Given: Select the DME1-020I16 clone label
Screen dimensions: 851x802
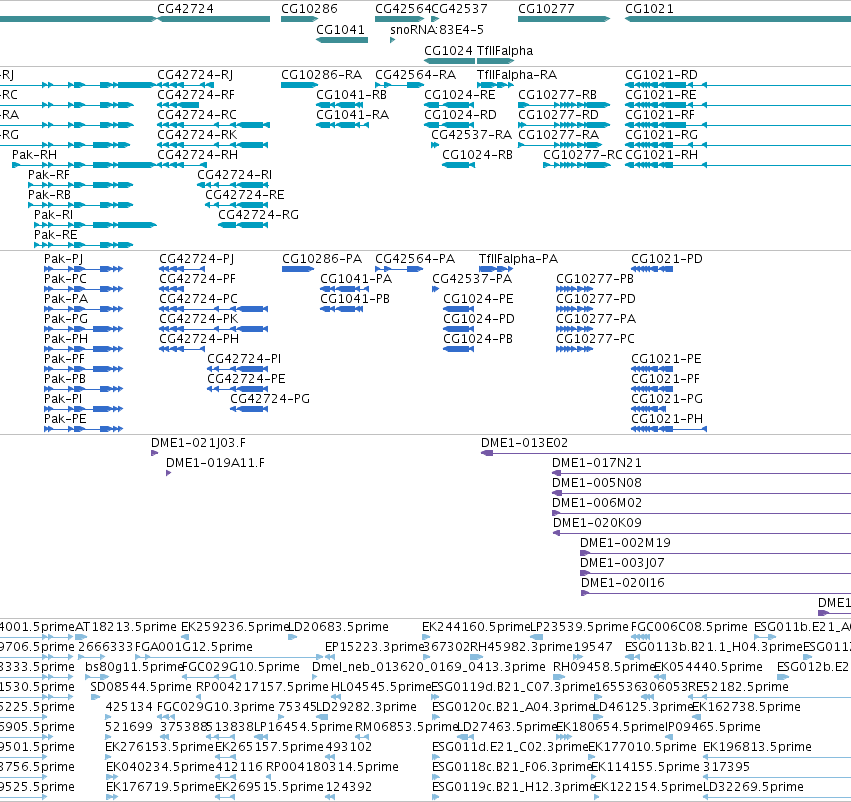Looking at the screenshot, I should [x=623, y=583].
